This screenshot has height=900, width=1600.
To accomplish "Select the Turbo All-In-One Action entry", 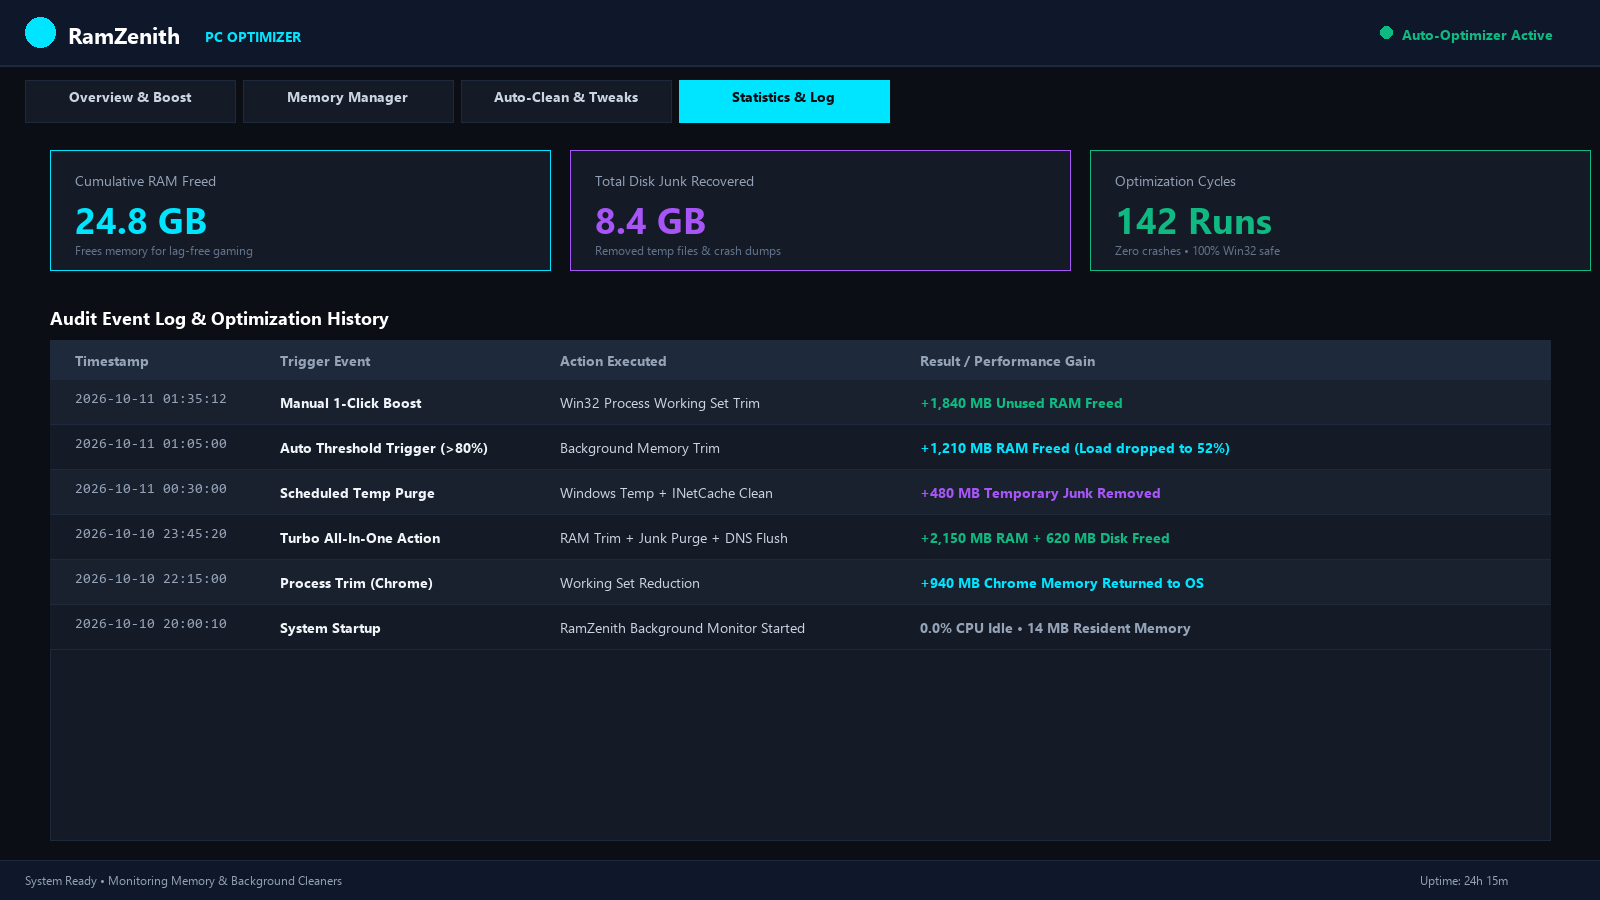I will coord(800,538).
